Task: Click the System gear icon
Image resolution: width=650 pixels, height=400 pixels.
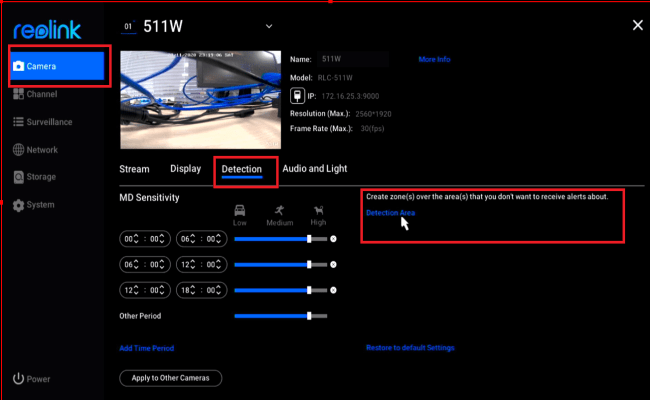Action: (x=18, y=205)
